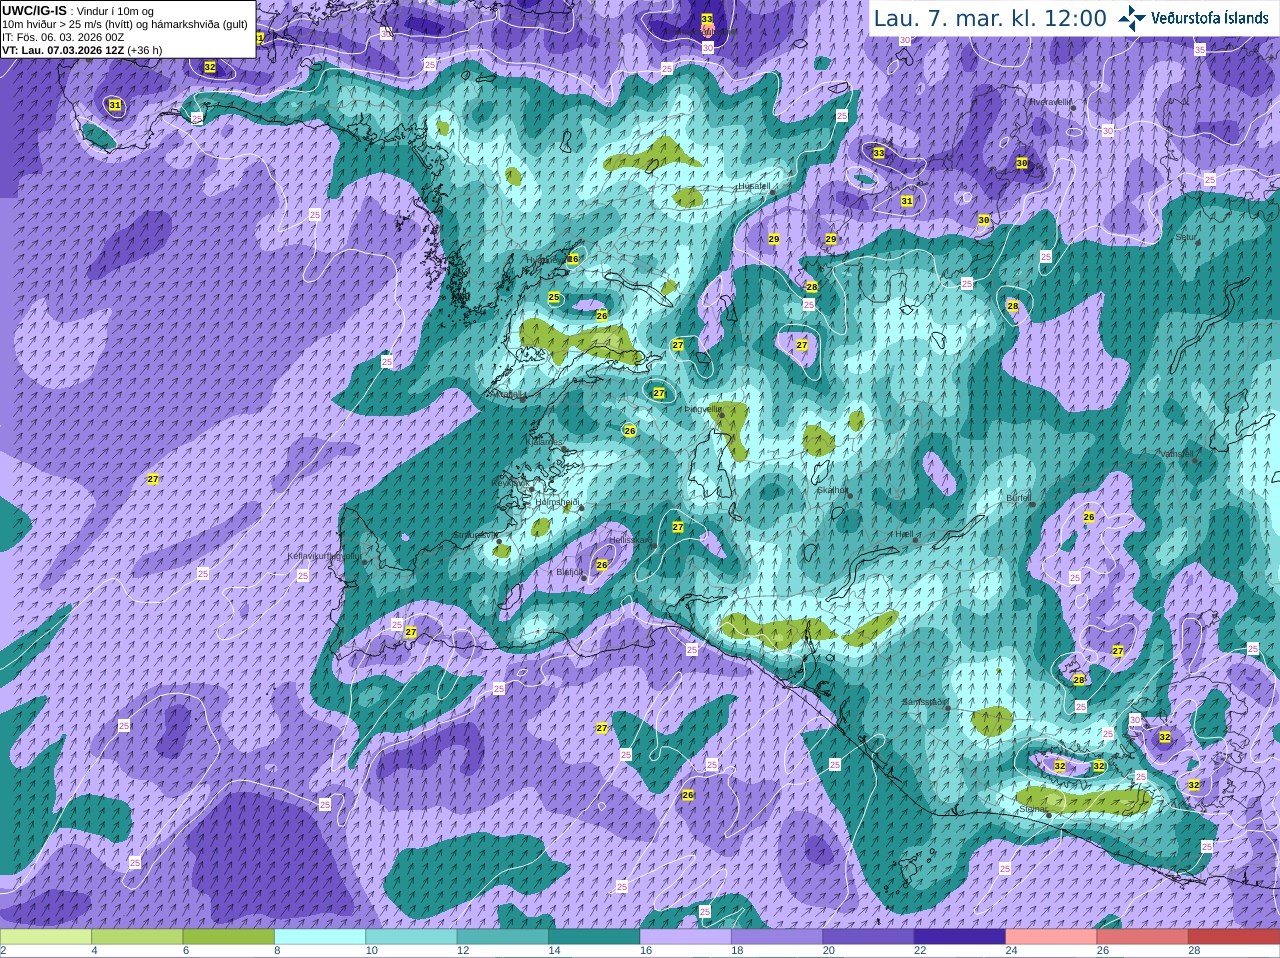This screenshot has width=1280, height=958.
Task: Click the Skálholt place label
Action: click(832, 490)
